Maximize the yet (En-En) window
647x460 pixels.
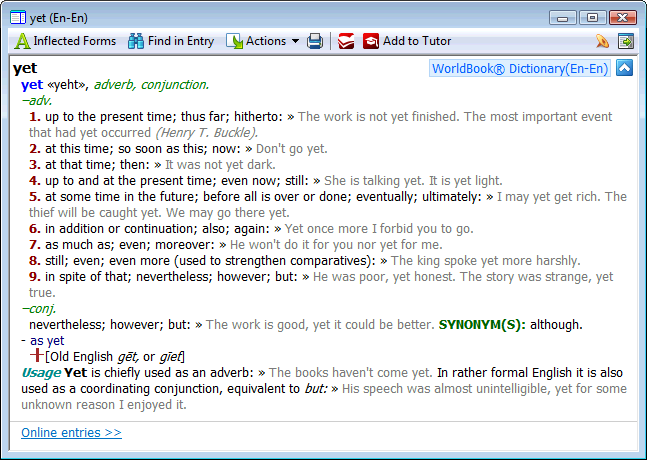[x=593, y=18]
